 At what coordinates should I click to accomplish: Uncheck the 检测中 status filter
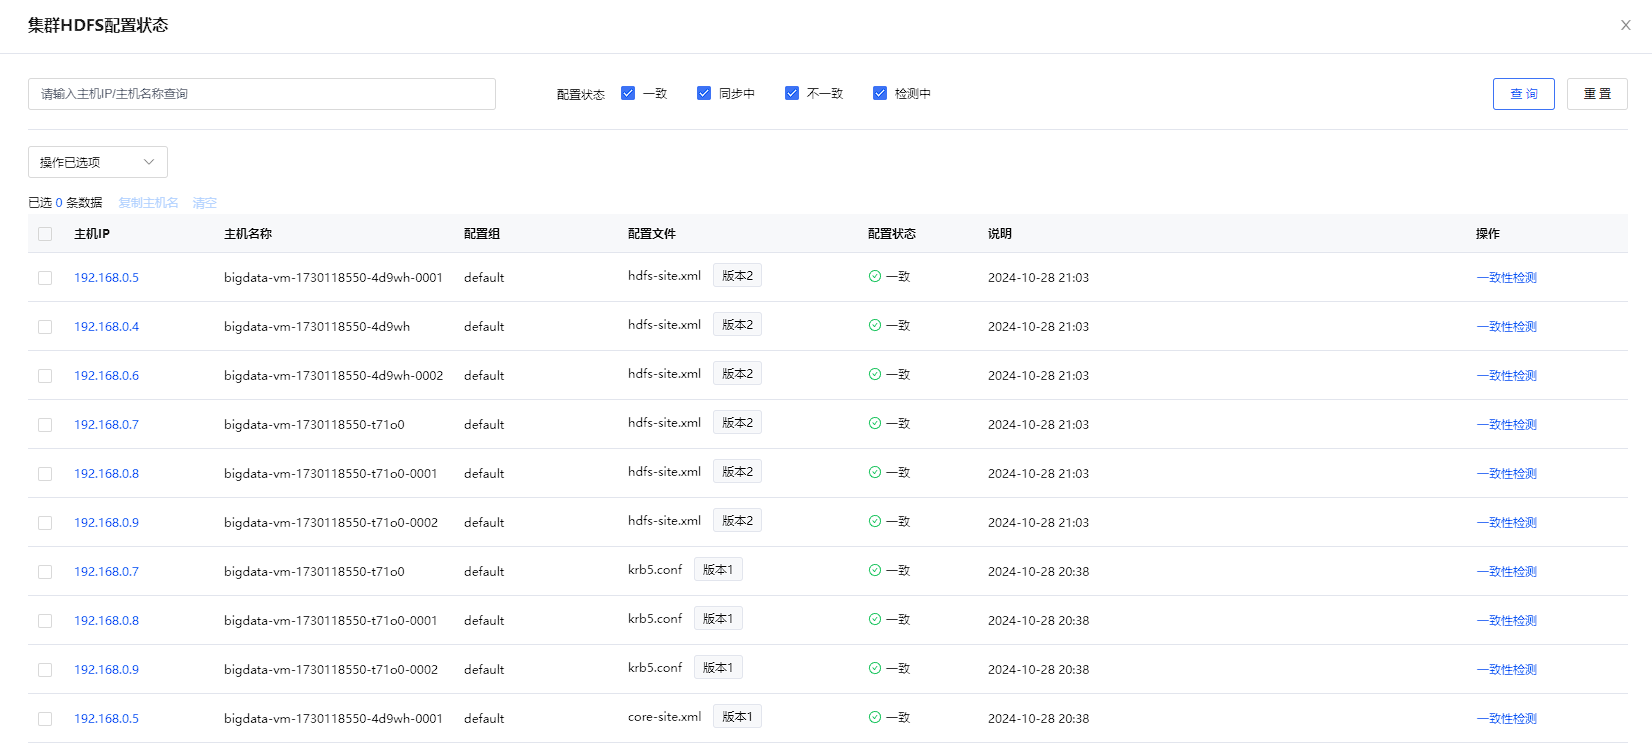[x=880, y=93]
